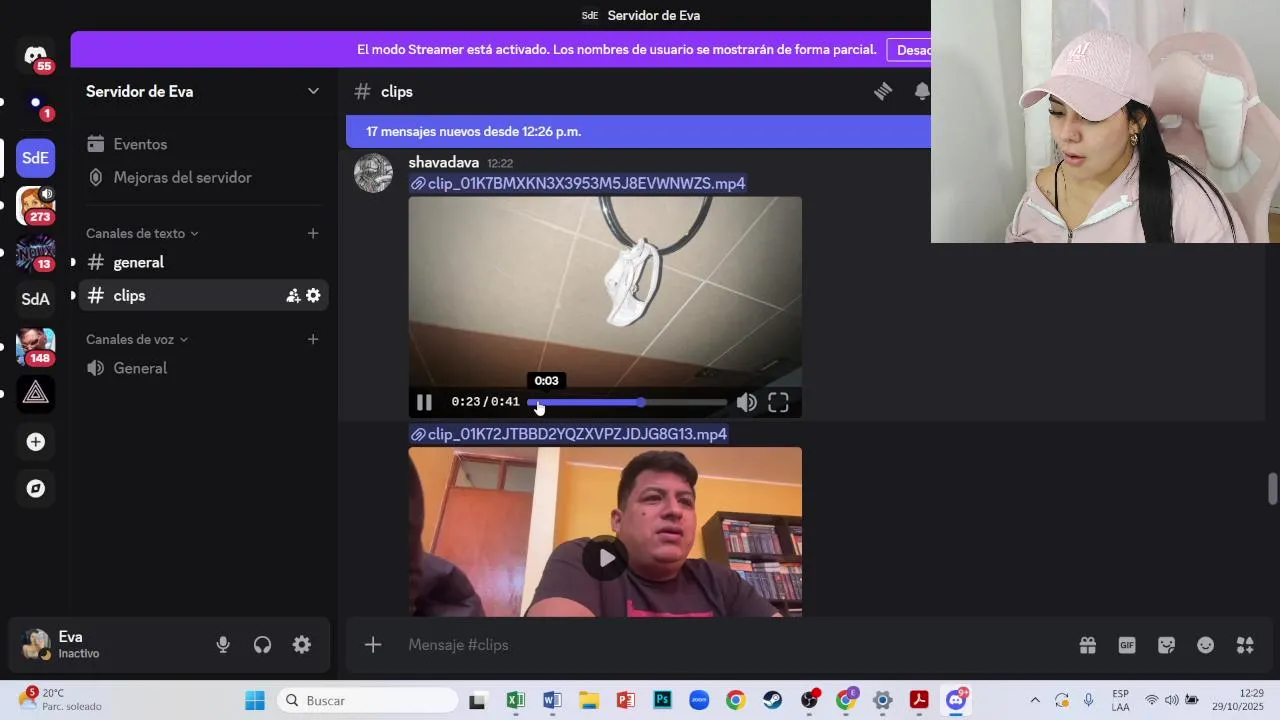Open OBS Studio from taskbar
The image size is (1280, 720).
809,700
